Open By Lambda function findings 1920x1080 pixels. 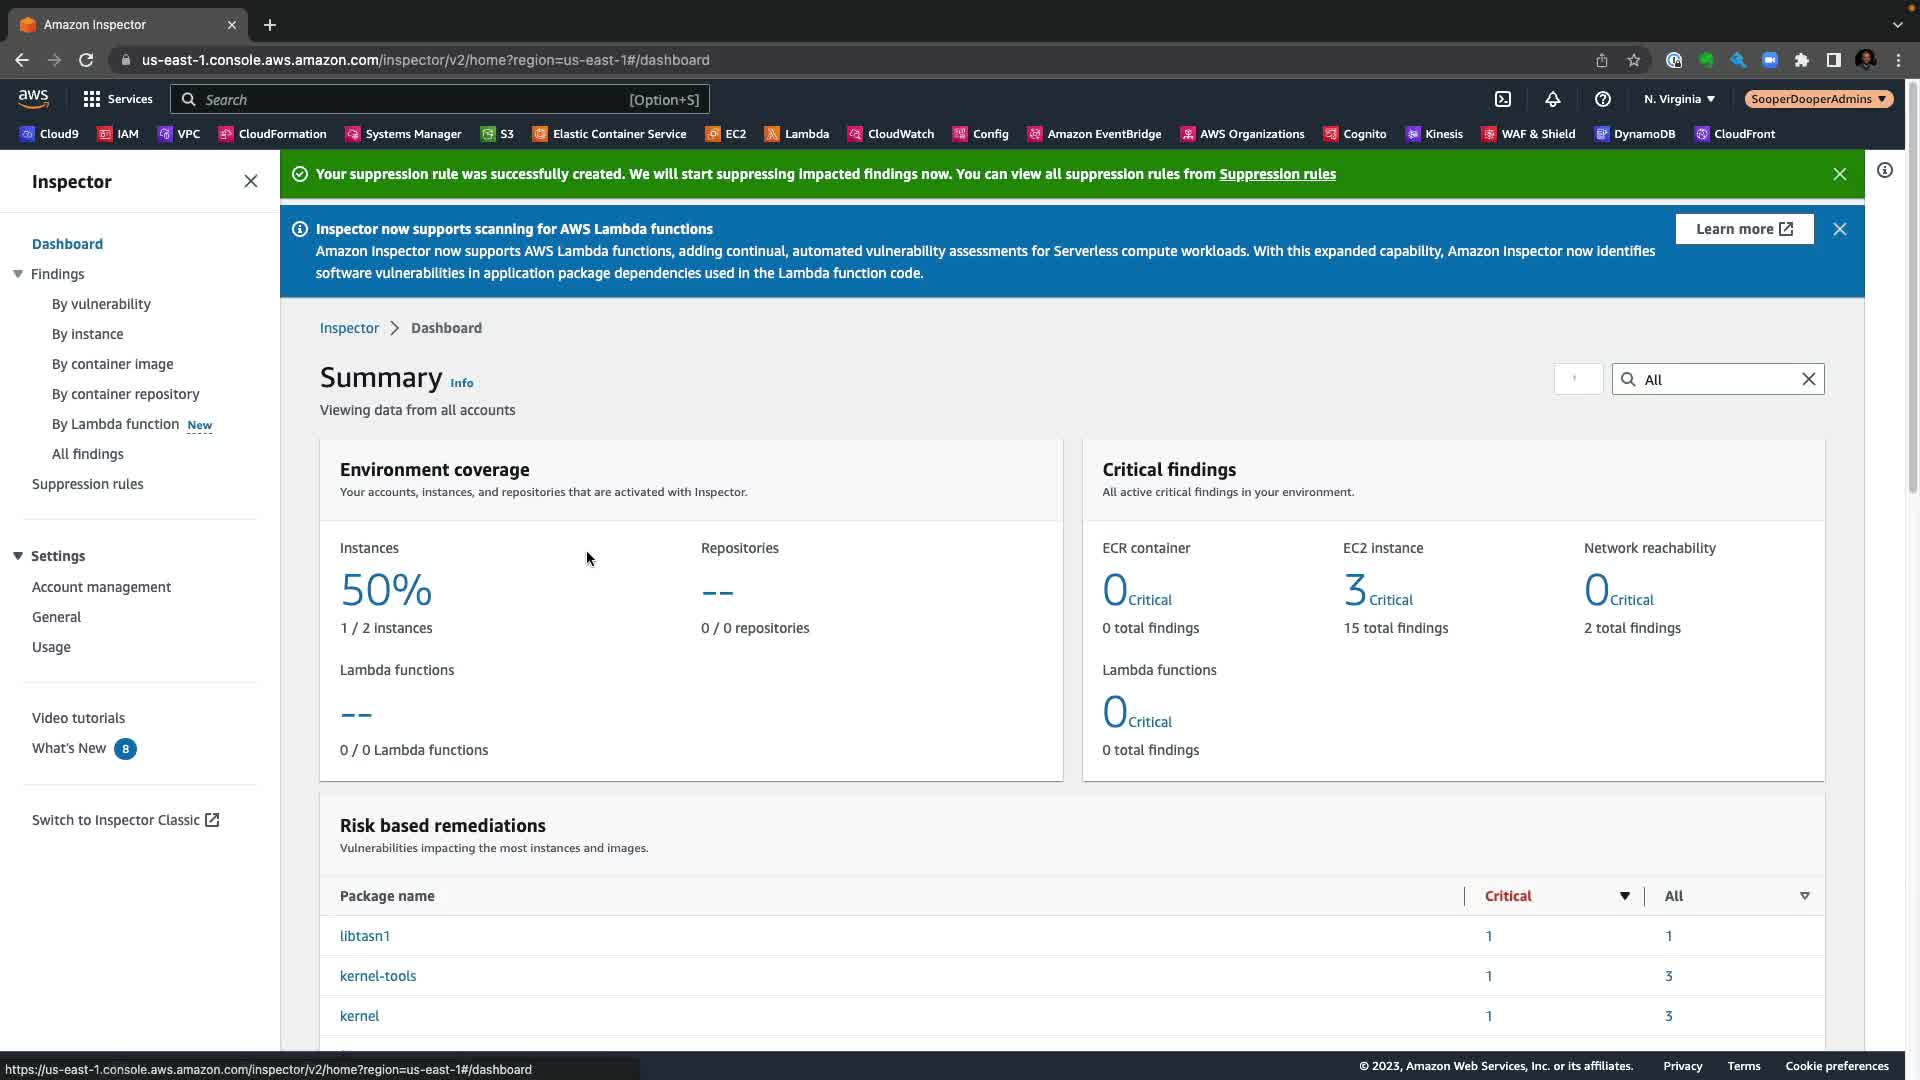click(x=115, y=424)
